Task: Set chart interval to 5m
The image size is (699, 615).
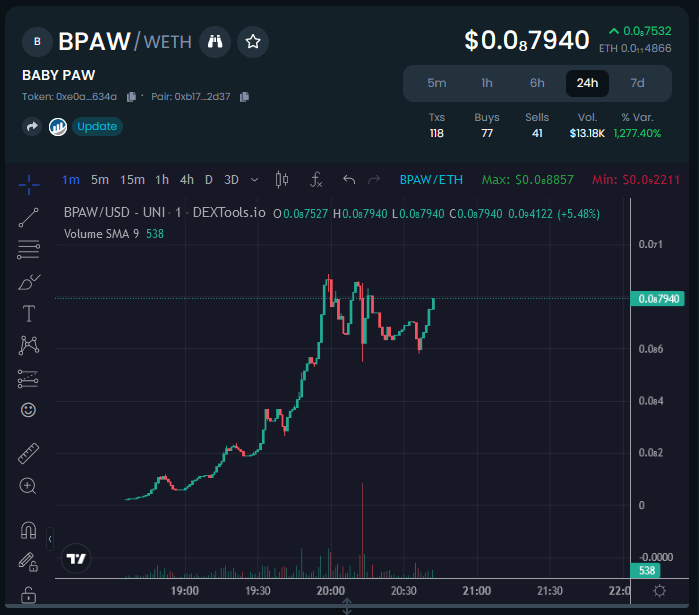Action: (100, 180)
